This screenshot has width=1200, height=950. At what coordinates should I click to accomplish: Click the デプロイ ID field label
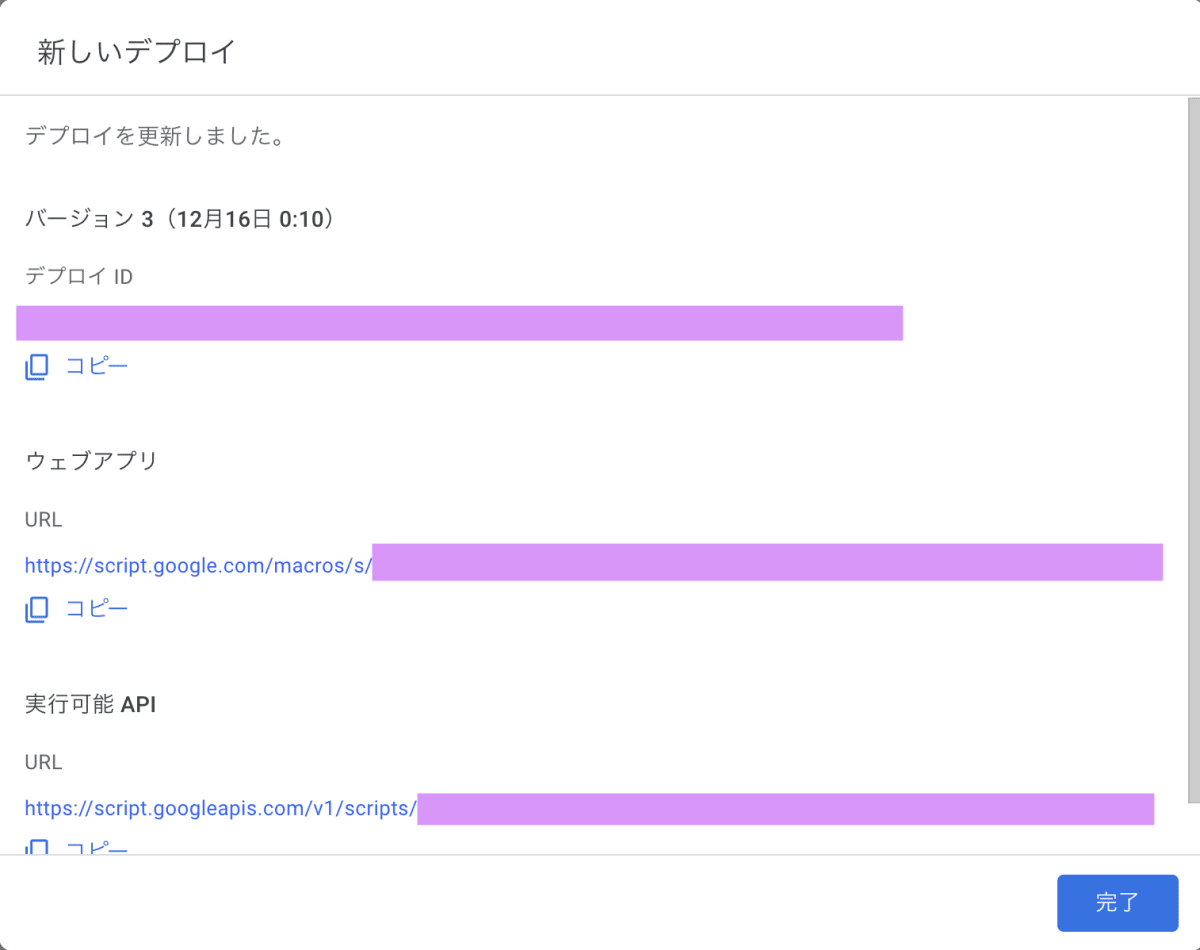(79, 277)
